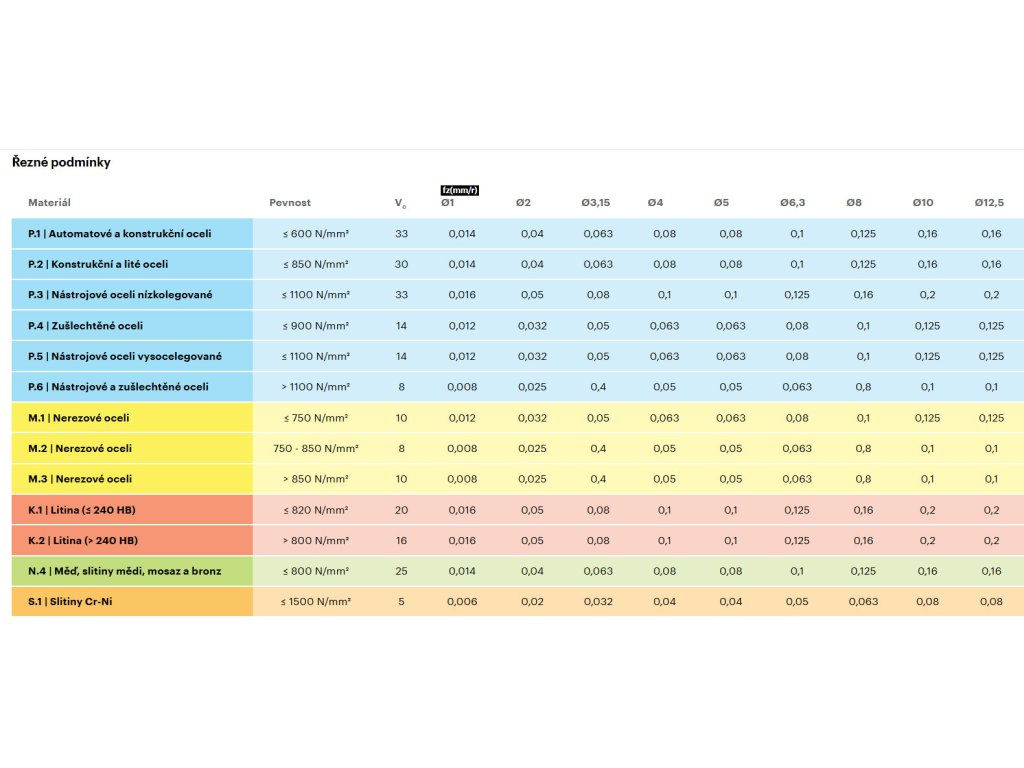
Task: Select the orange K.1 Litina (≤ 240 HB) cell
Action: tap(132, 510)
